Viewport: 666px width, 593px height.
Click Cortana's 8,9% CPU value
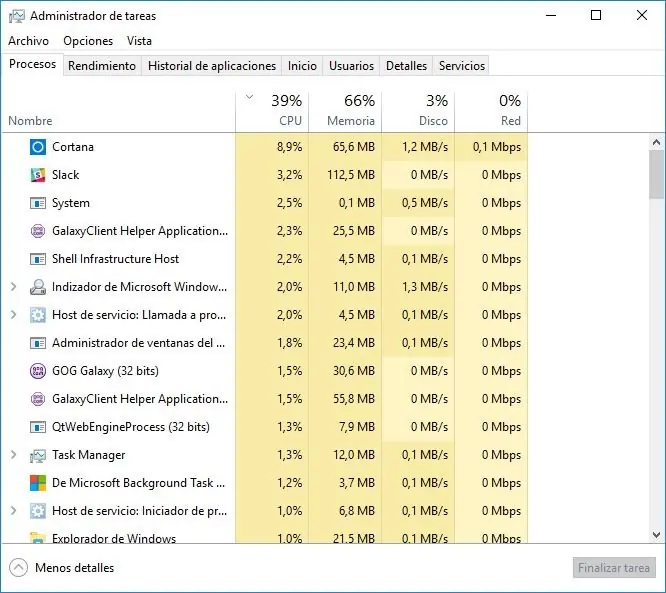(290, 147)
